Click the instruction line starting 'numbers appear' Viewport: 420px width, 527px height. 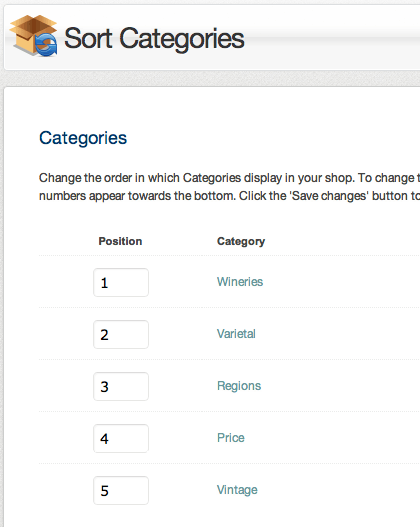[x=229, y=196]
